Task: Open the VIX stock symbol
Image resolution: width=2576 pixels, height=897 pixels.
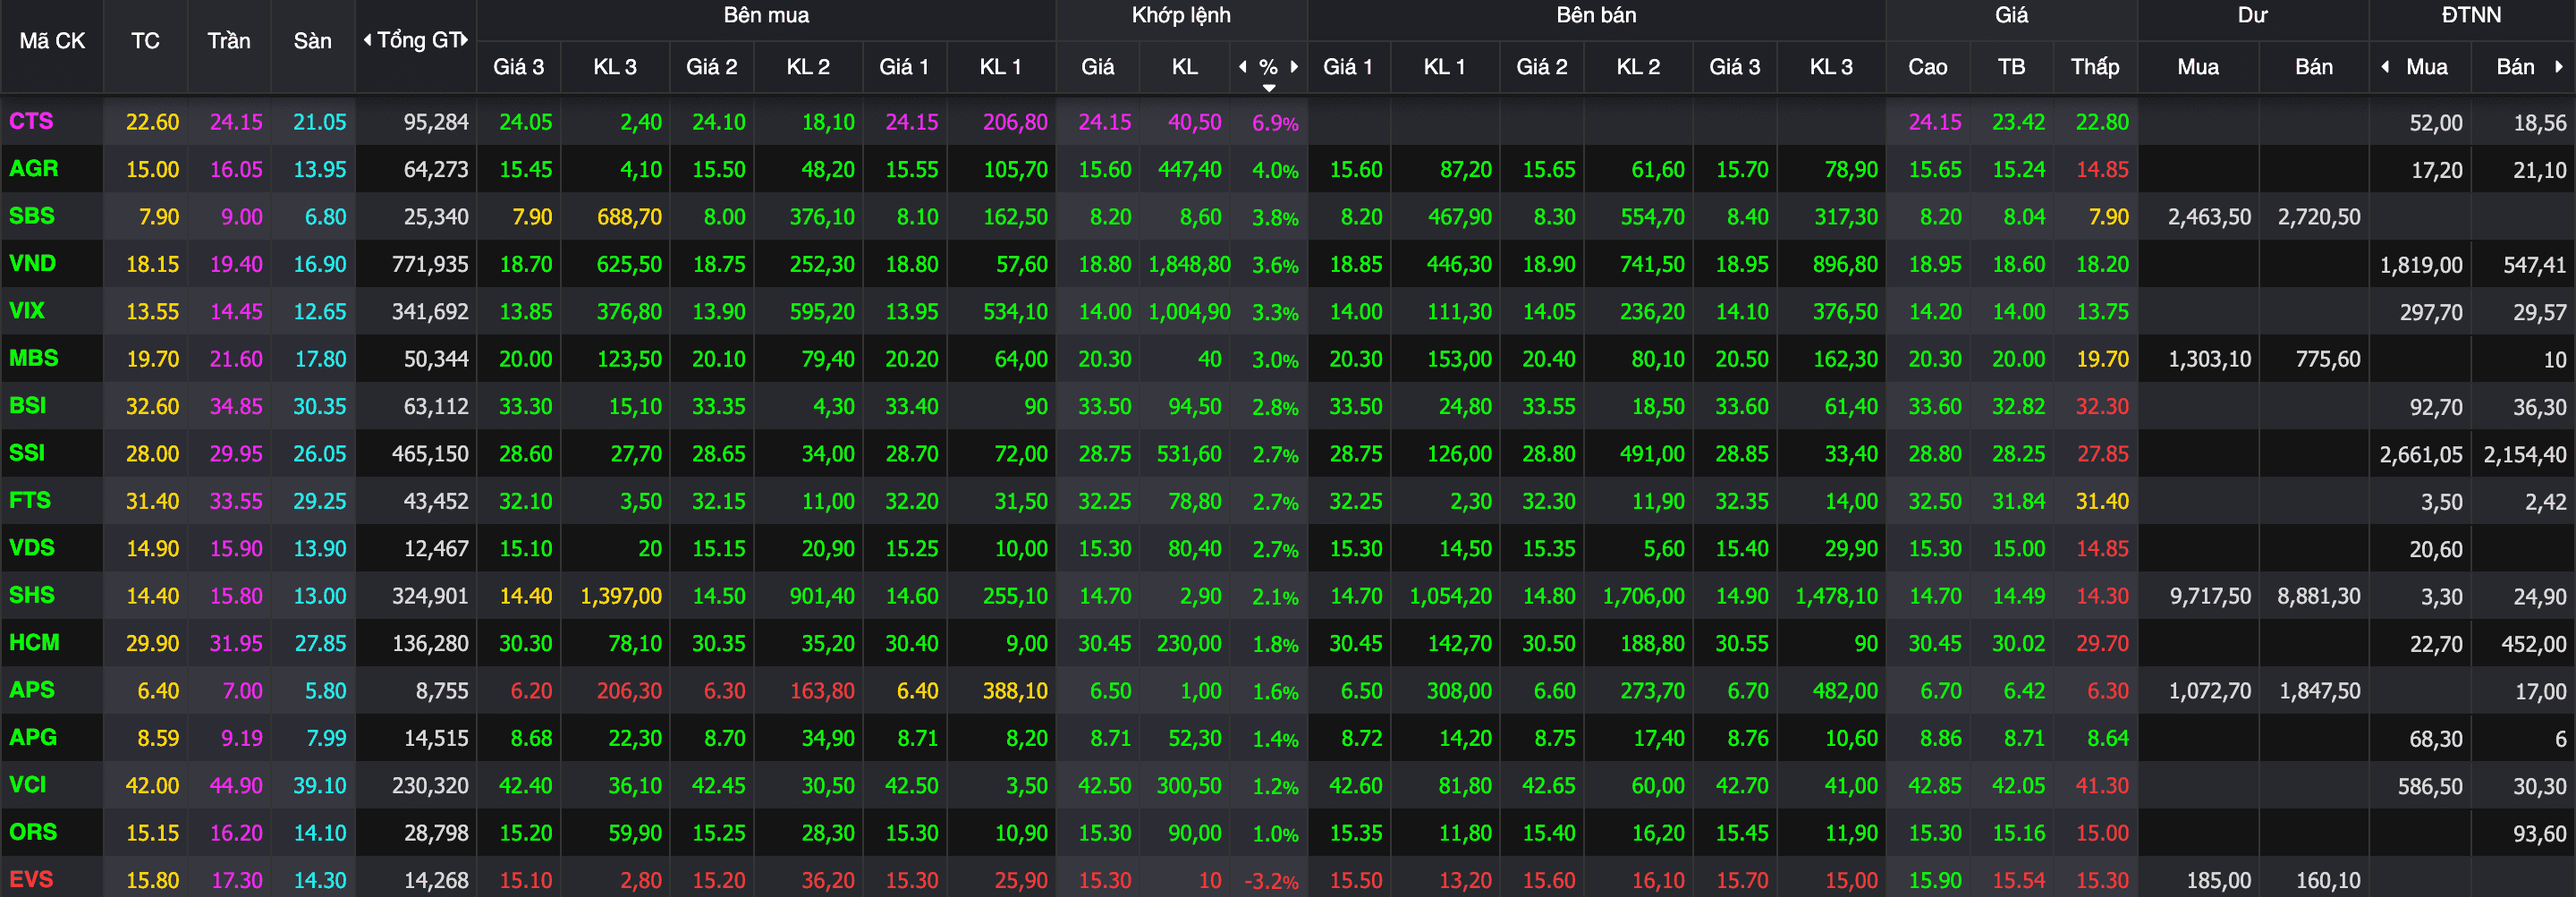Action: tap(27, 311)
